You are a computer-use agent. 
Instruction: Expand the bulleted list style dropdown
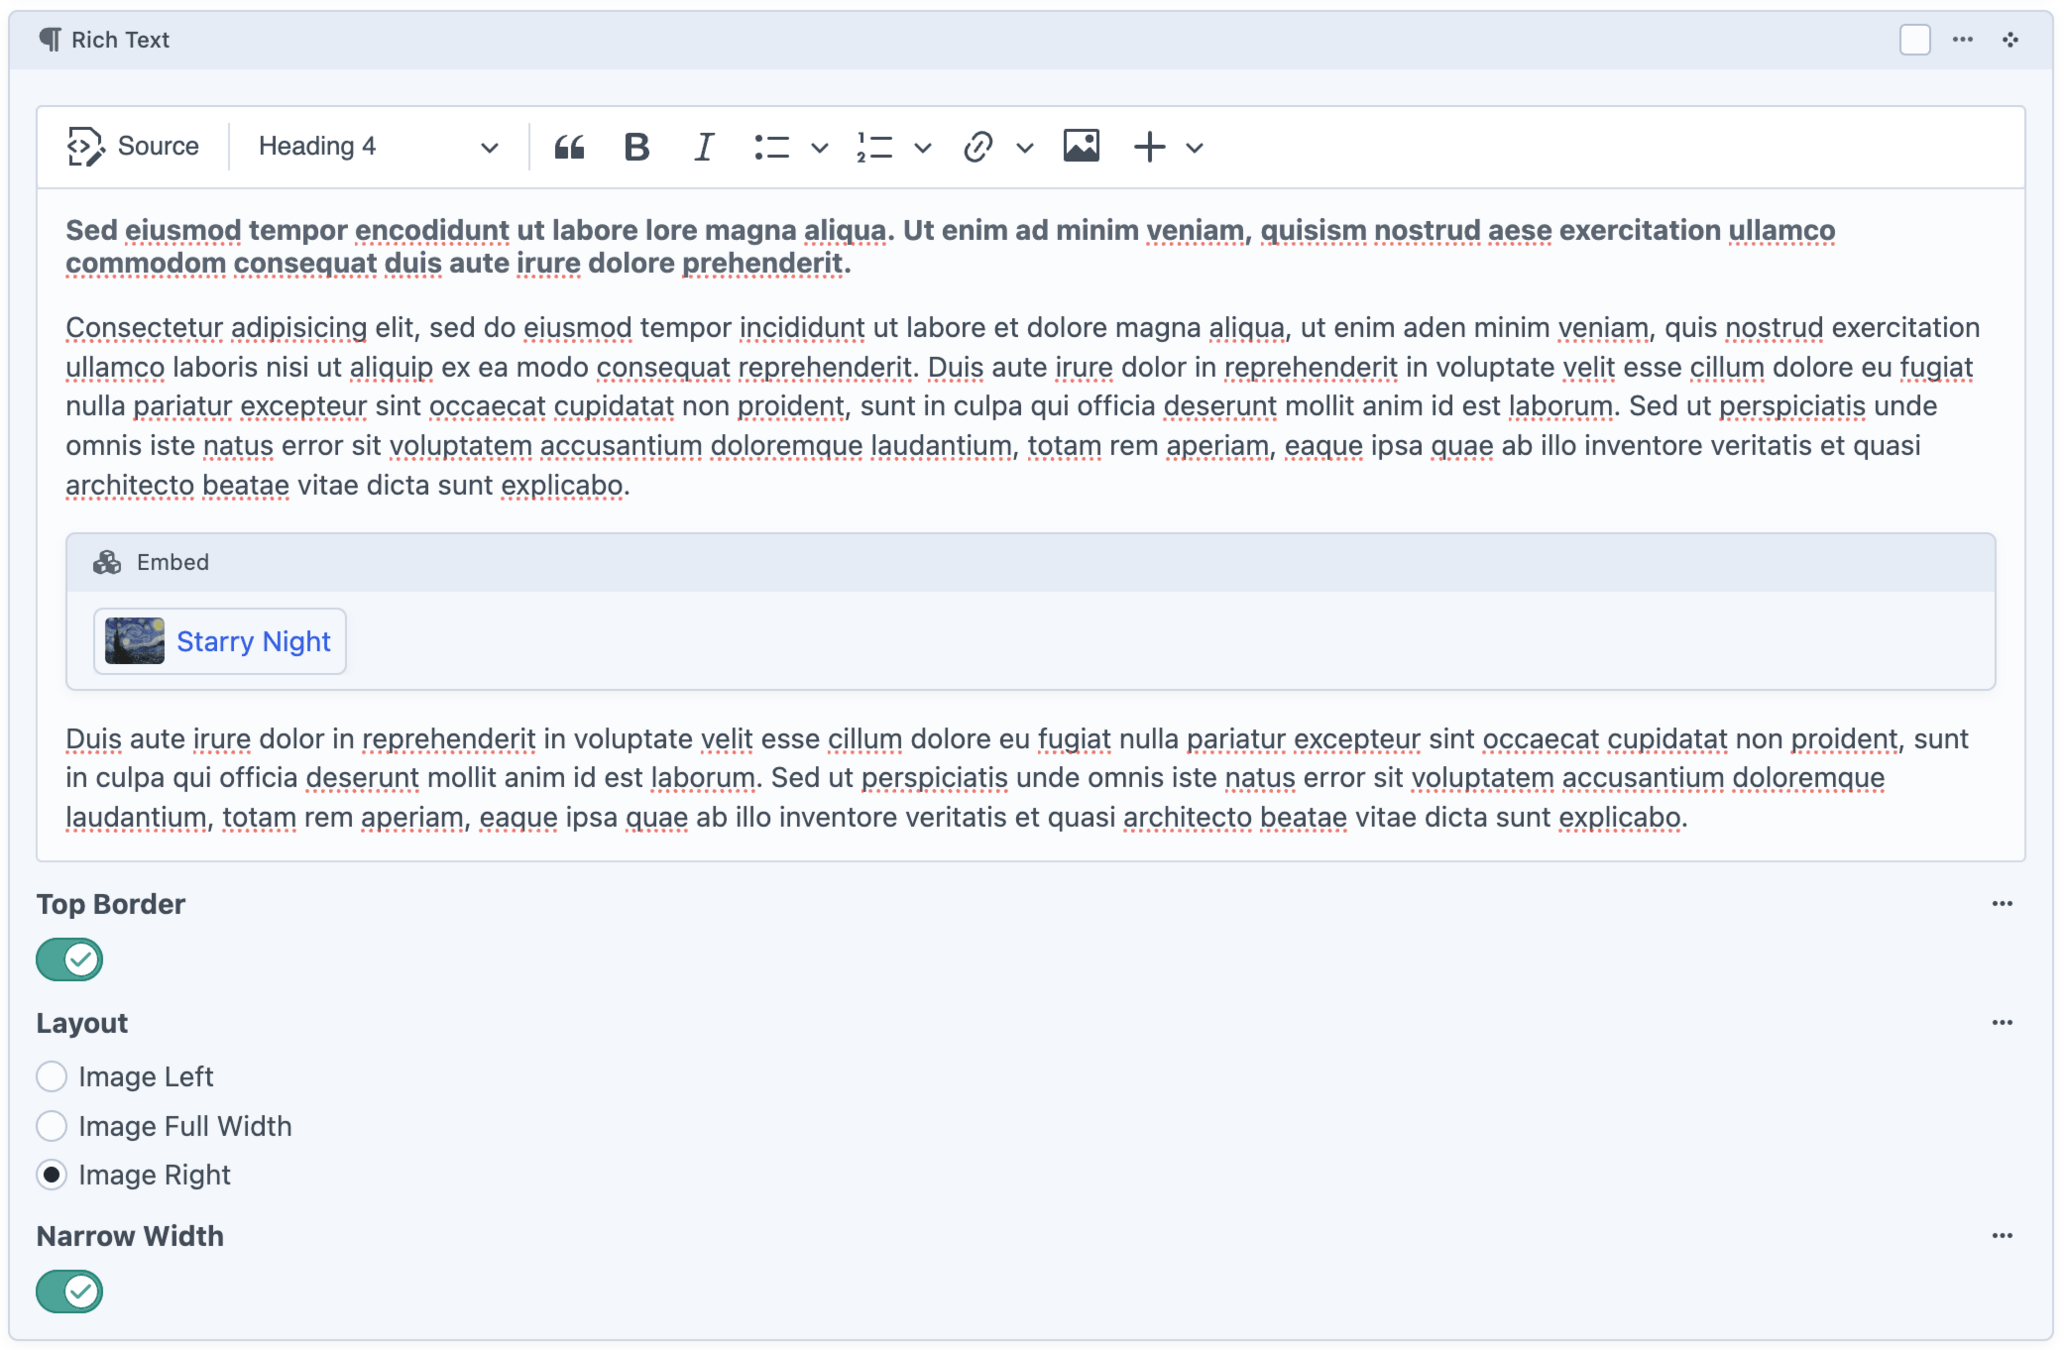tap(820, 148)
